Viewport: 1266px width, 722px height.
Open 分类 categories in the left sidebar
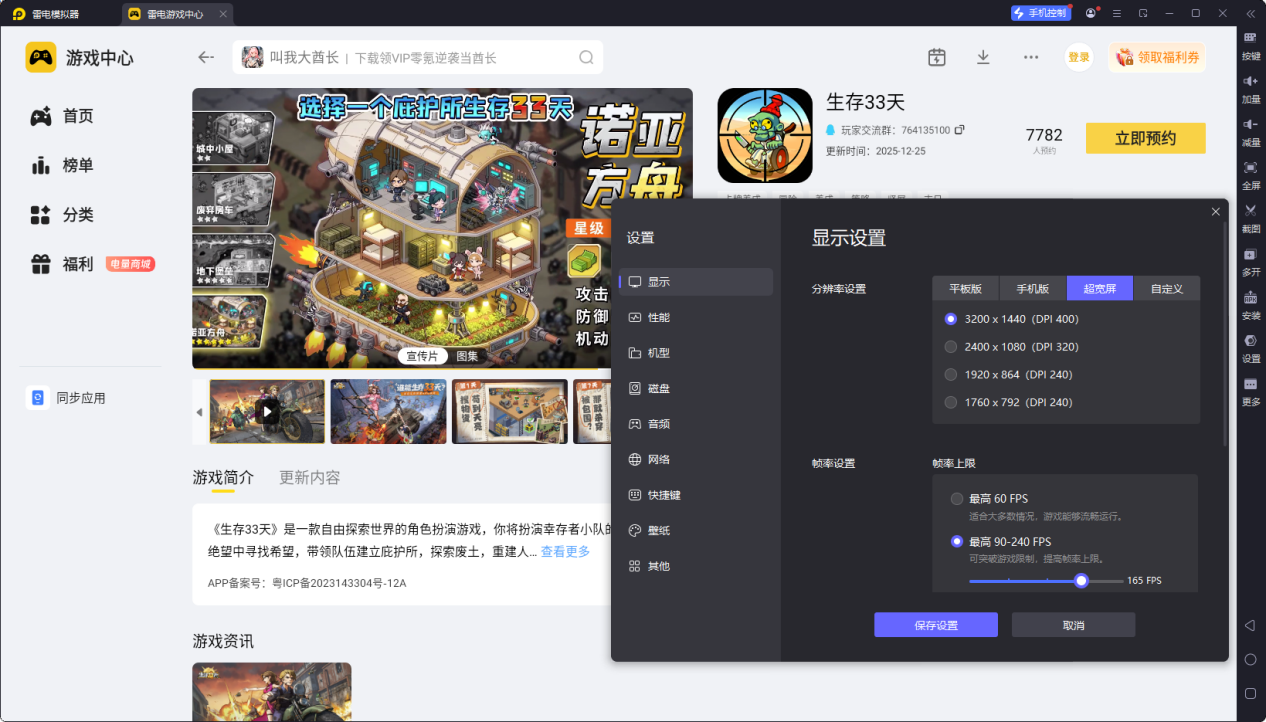pyautogui.click(x=62, y=214)
